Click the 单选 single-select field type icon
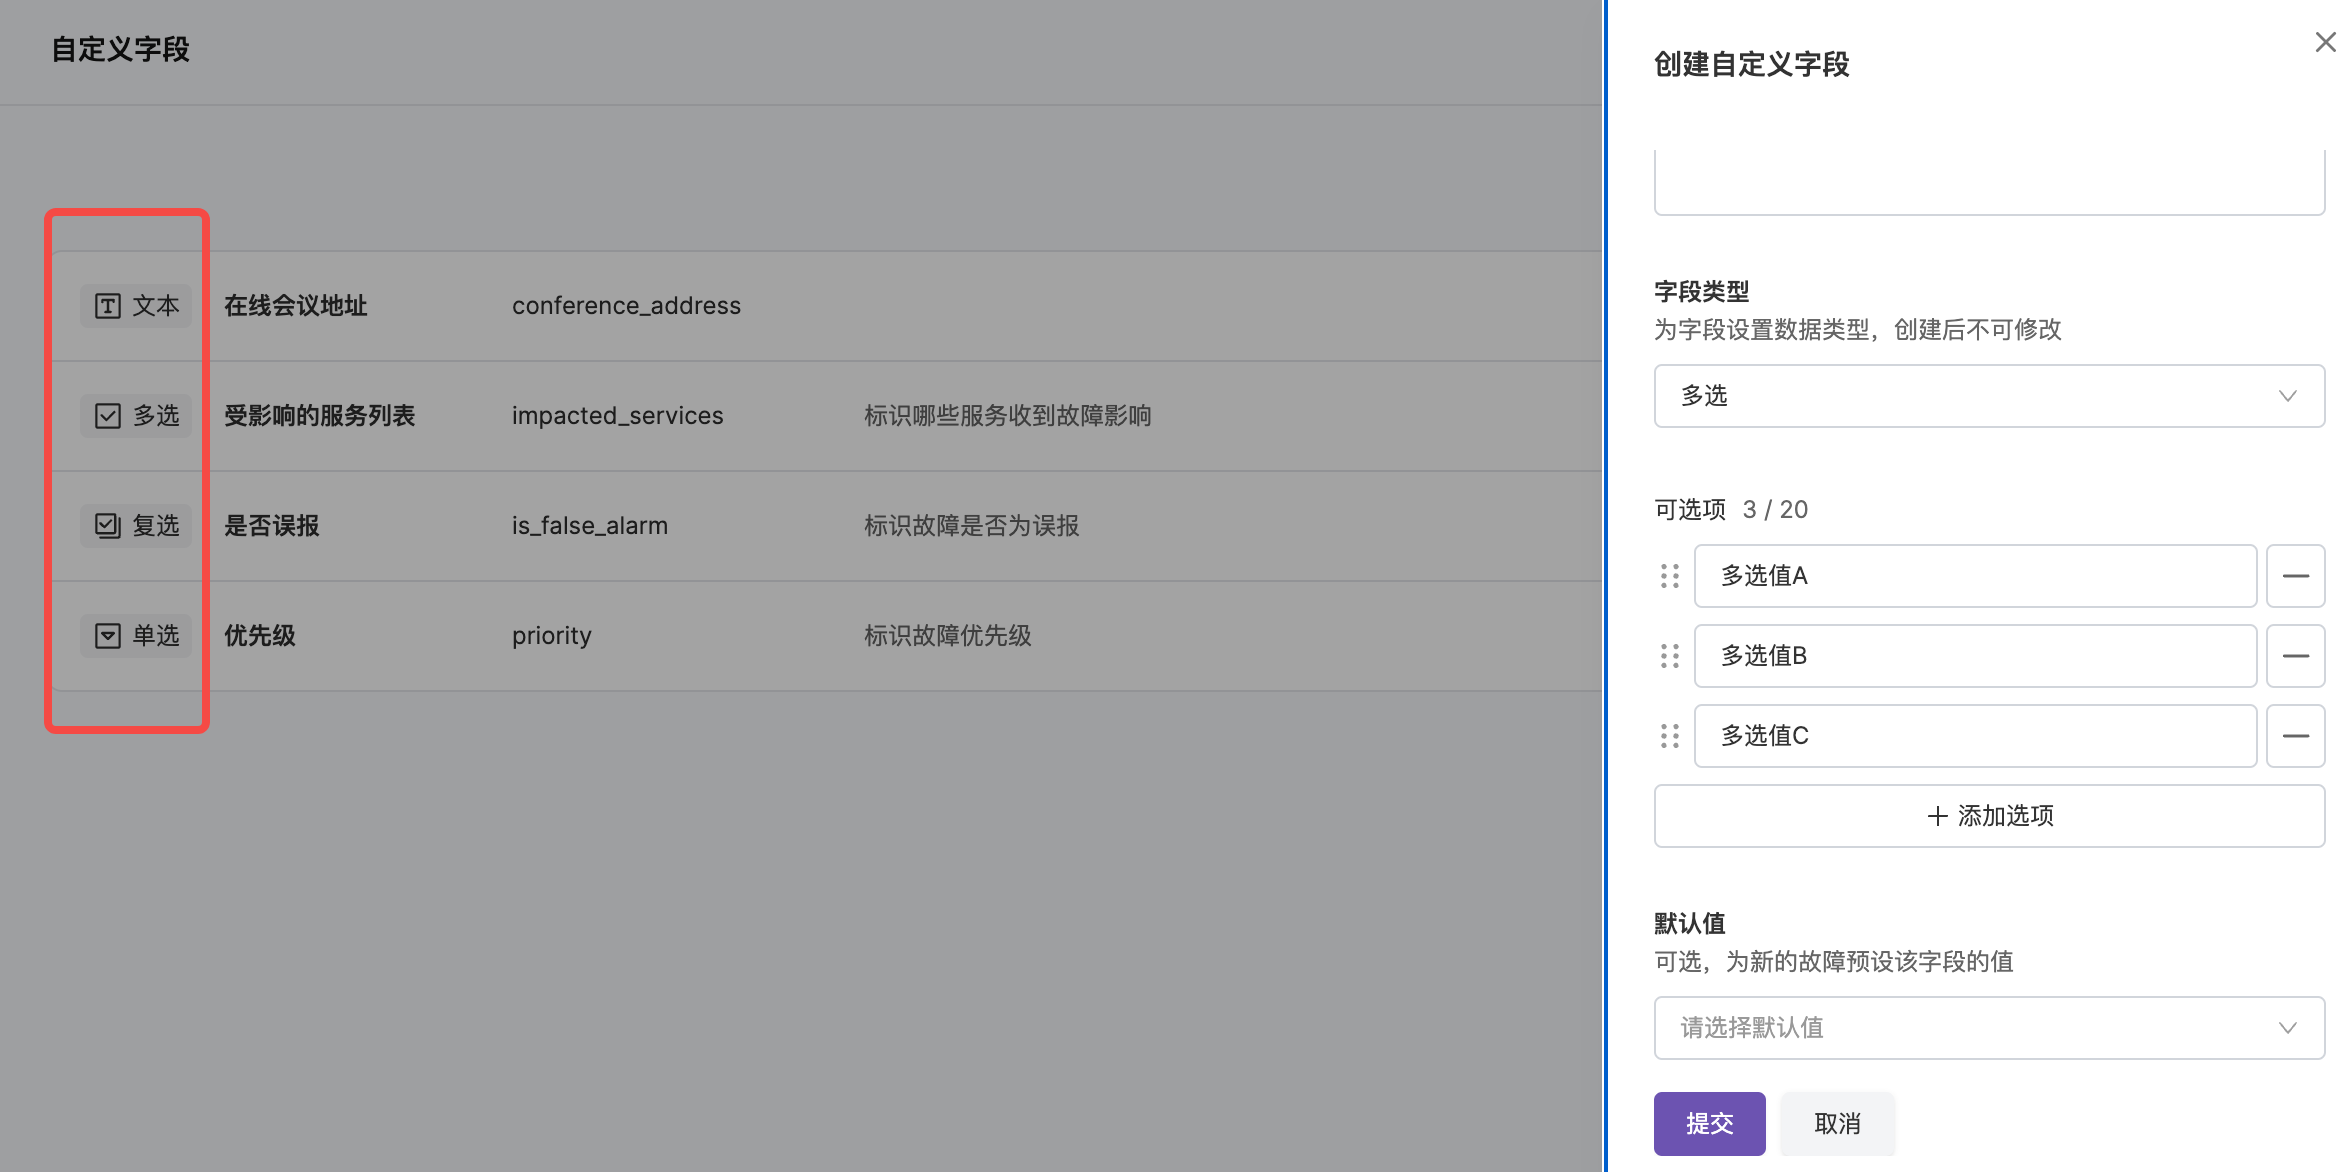Viewport: 2352px width, 1172px height. (x=107, y=635)
